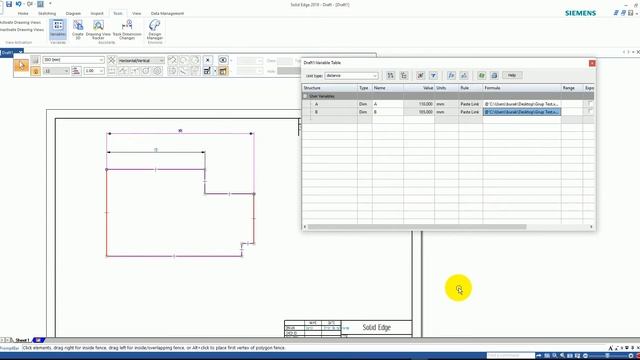The height and width of the screenshot is (360, 640).
Task: Click scroll right arrow in Variable Table
Action: (x=591, y=227)
